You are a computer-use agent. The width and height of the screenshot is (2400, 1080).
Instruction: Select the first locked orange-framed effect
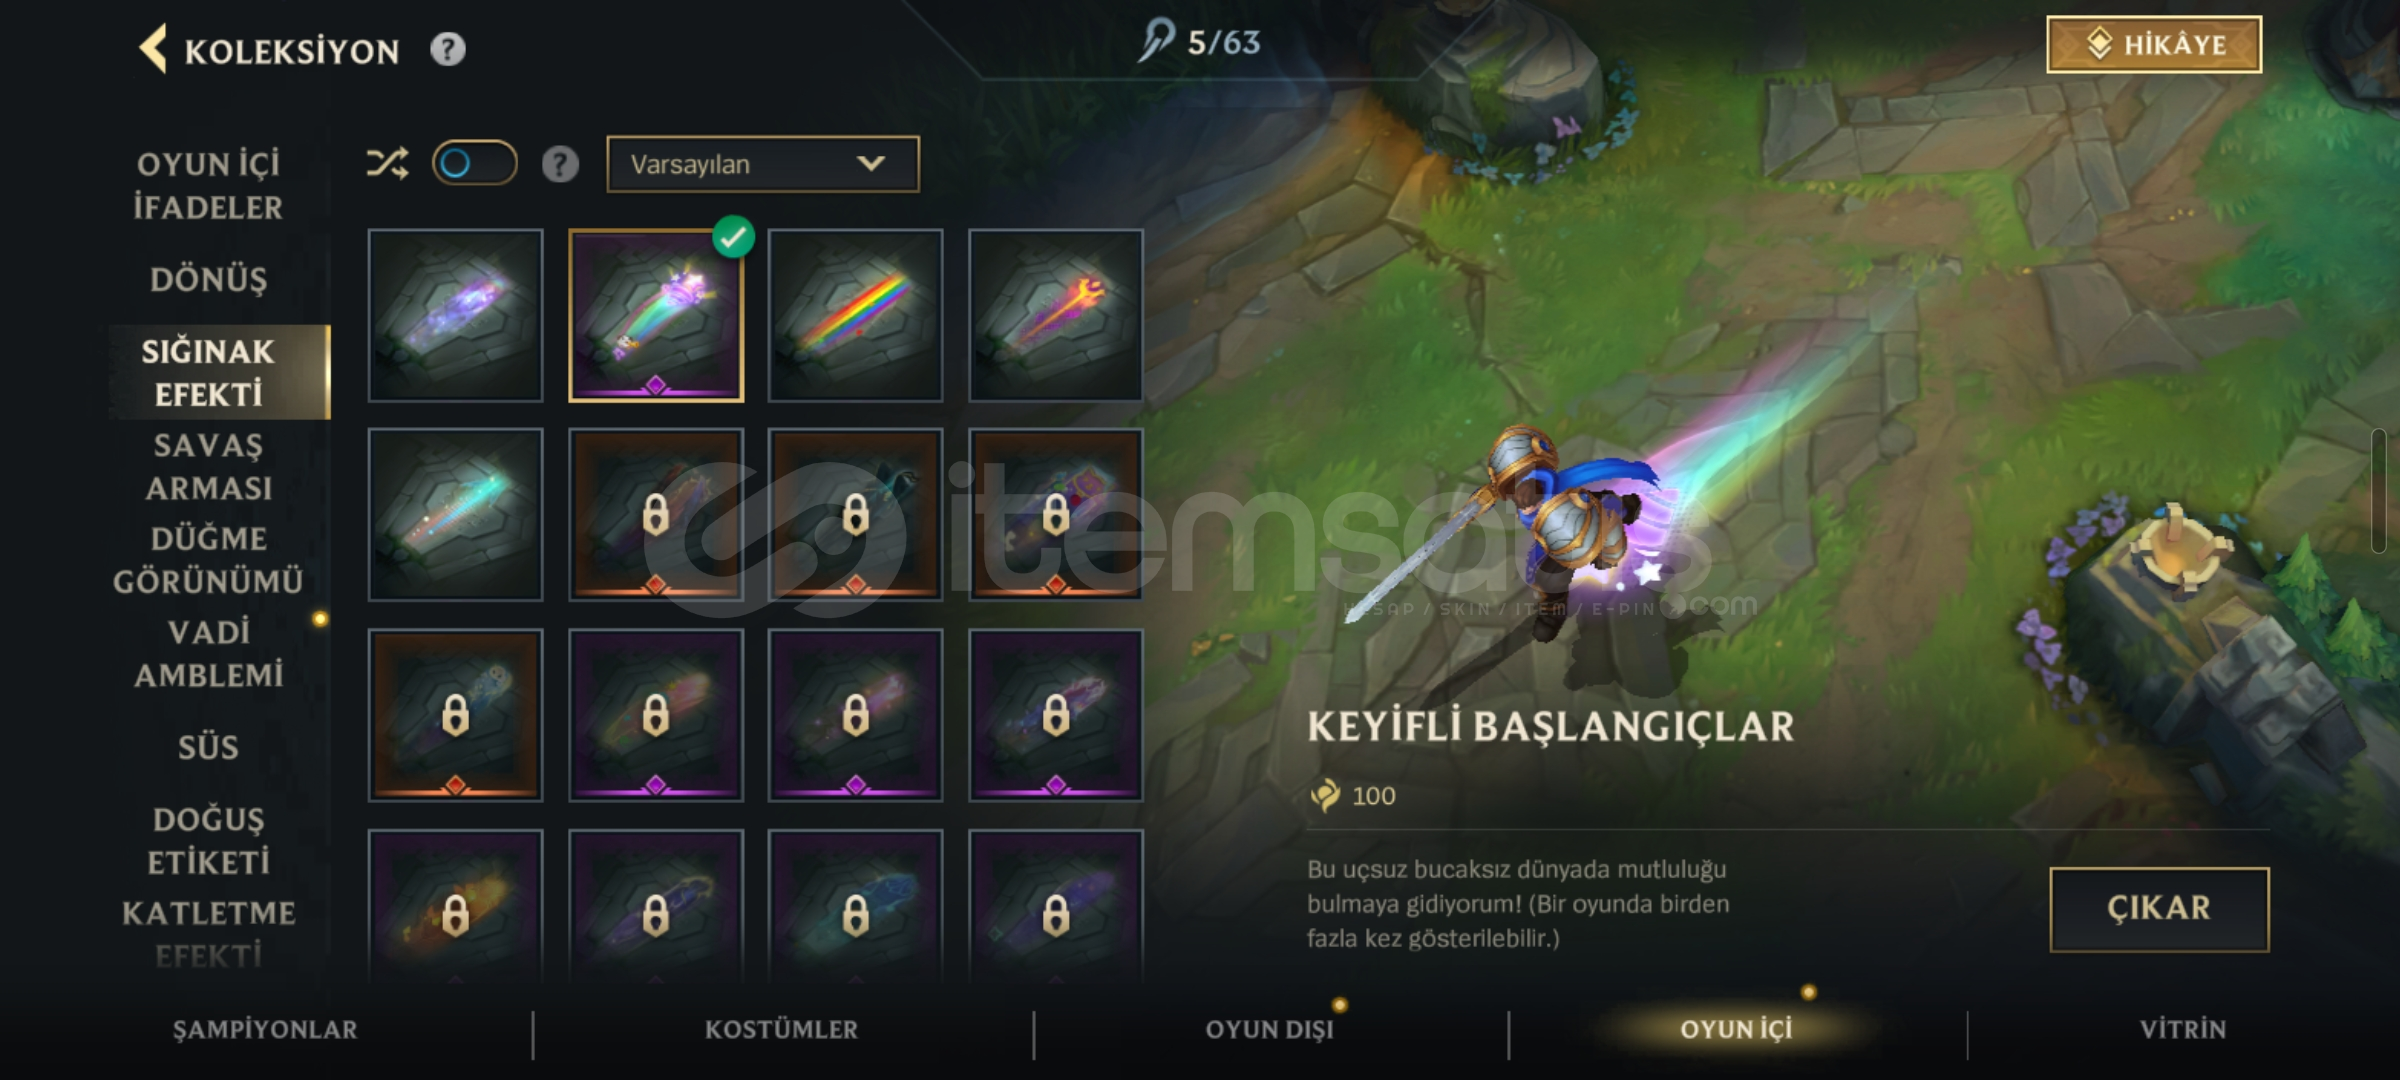coord(656,515)
